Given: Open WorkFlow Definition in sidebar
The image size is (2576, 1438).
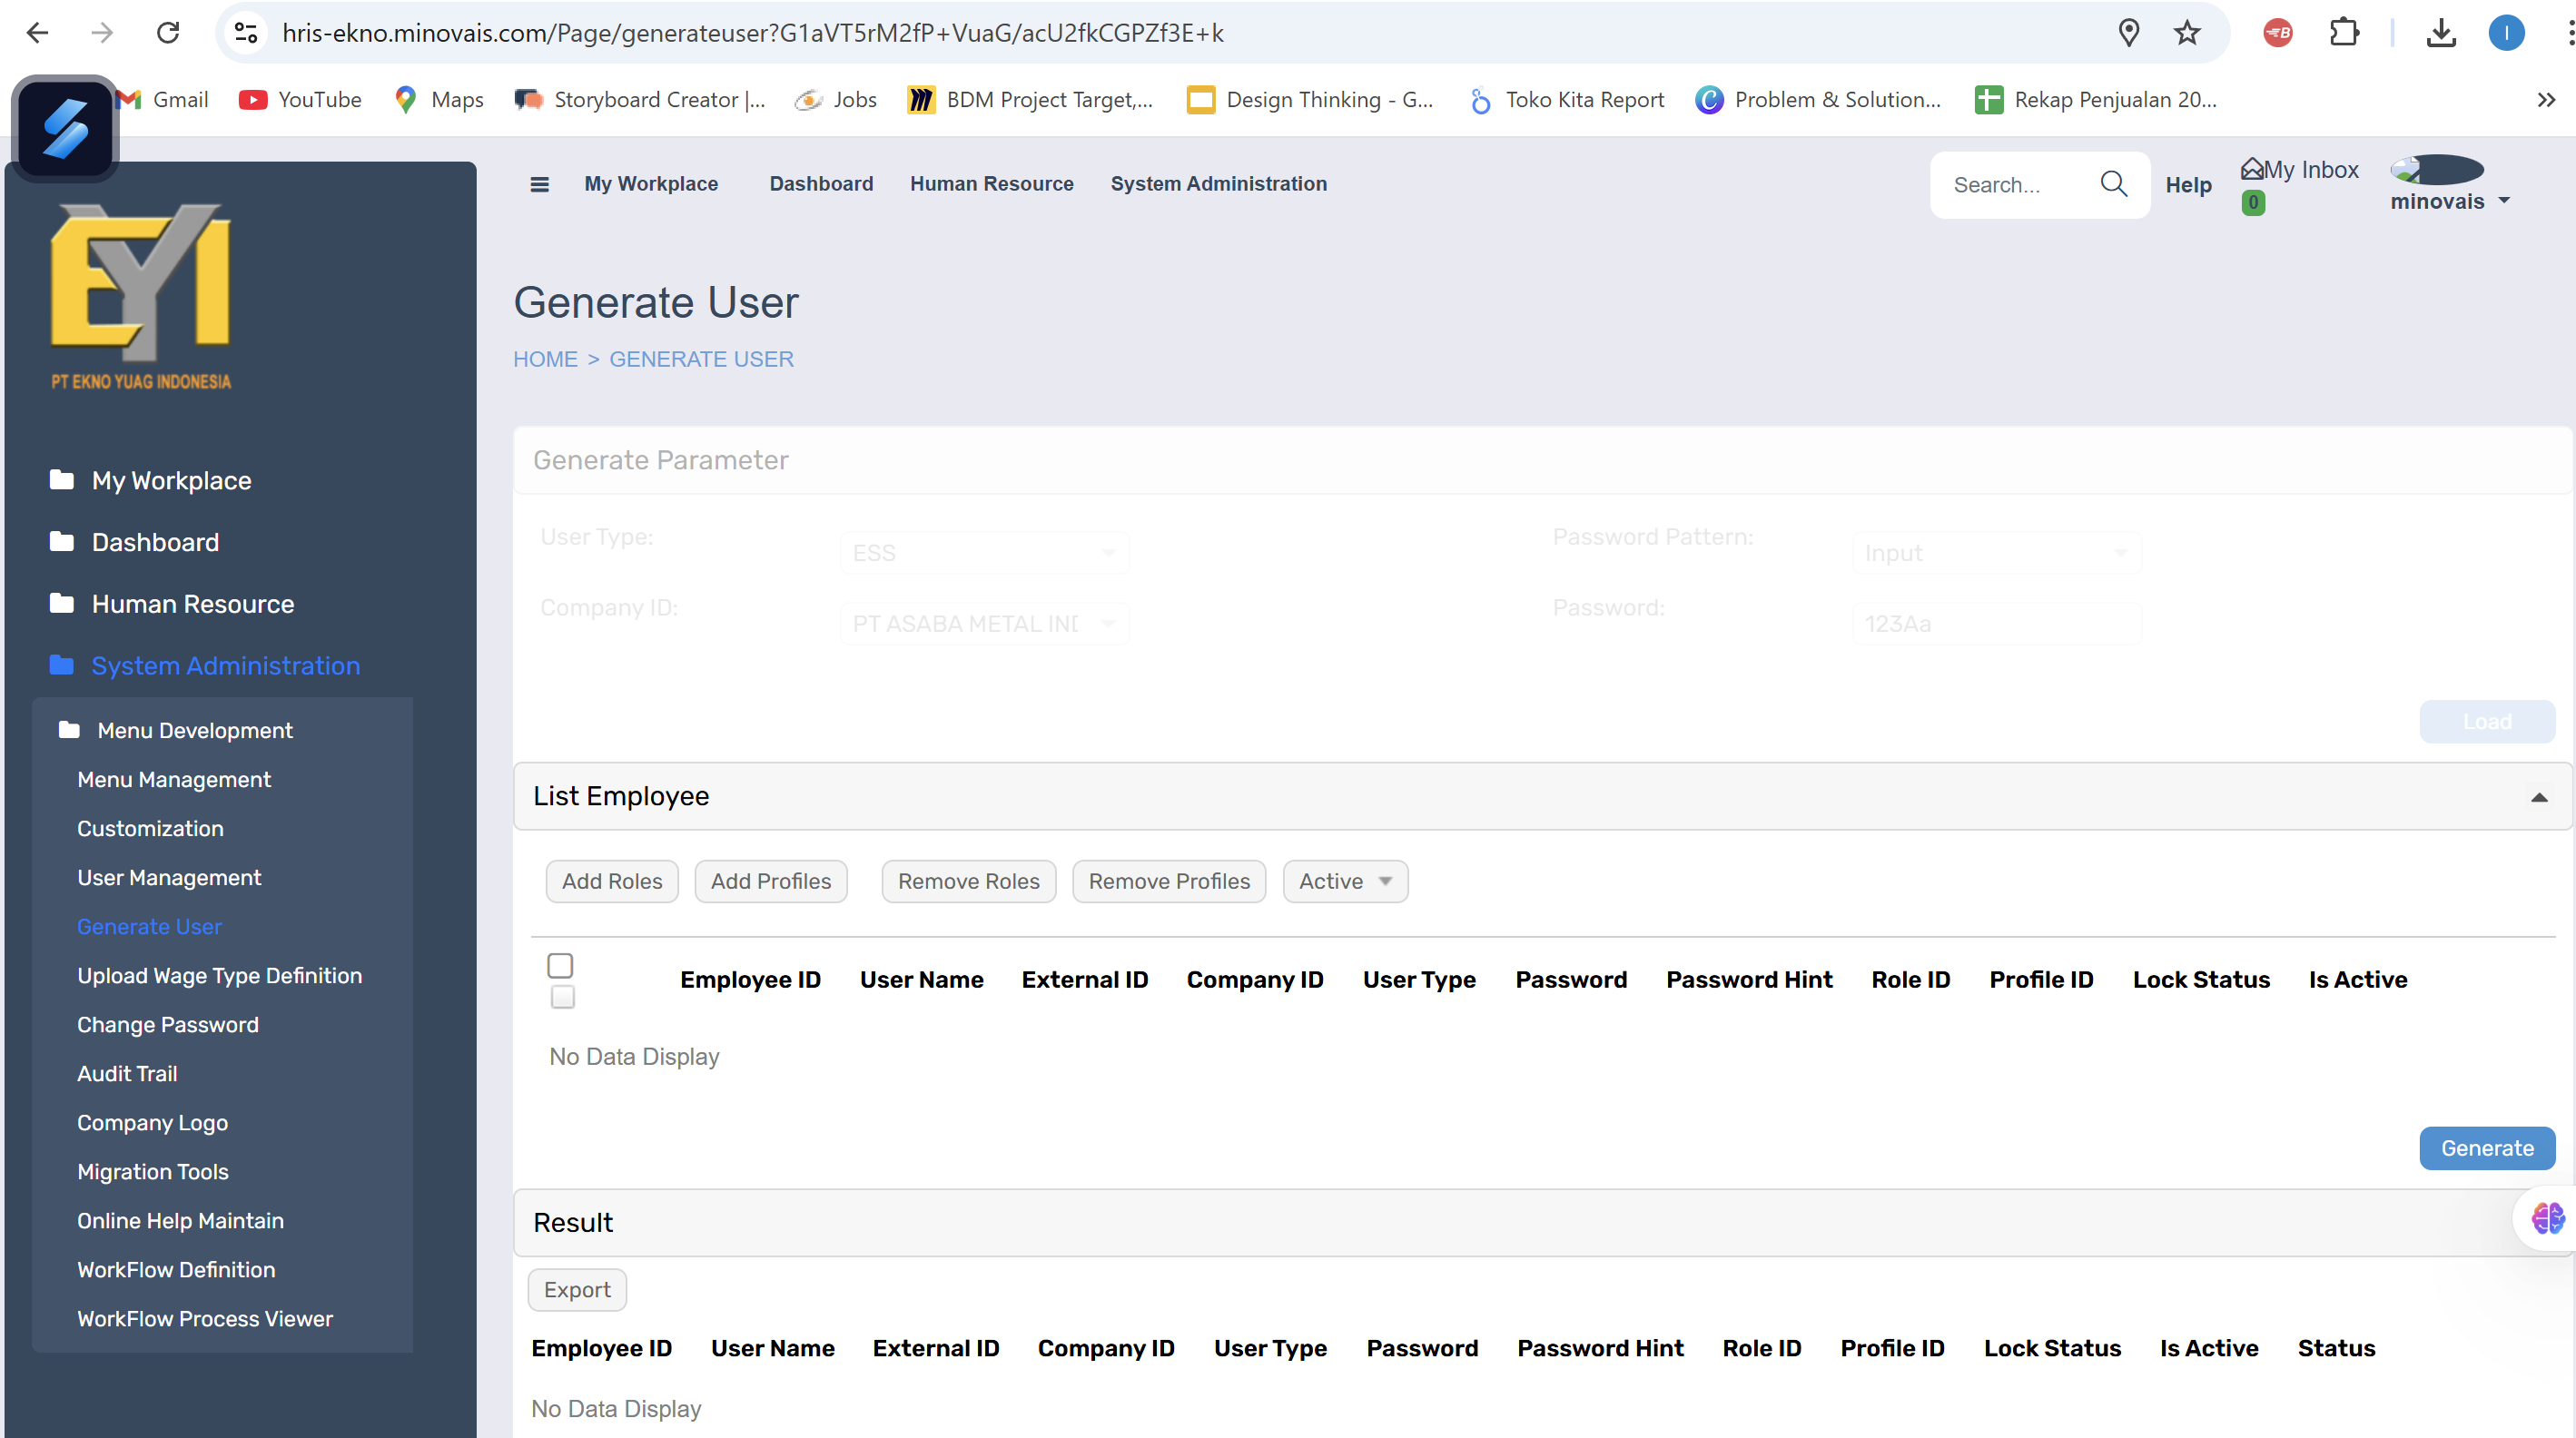Looking at the screenshot, I should coord(176,1270).
